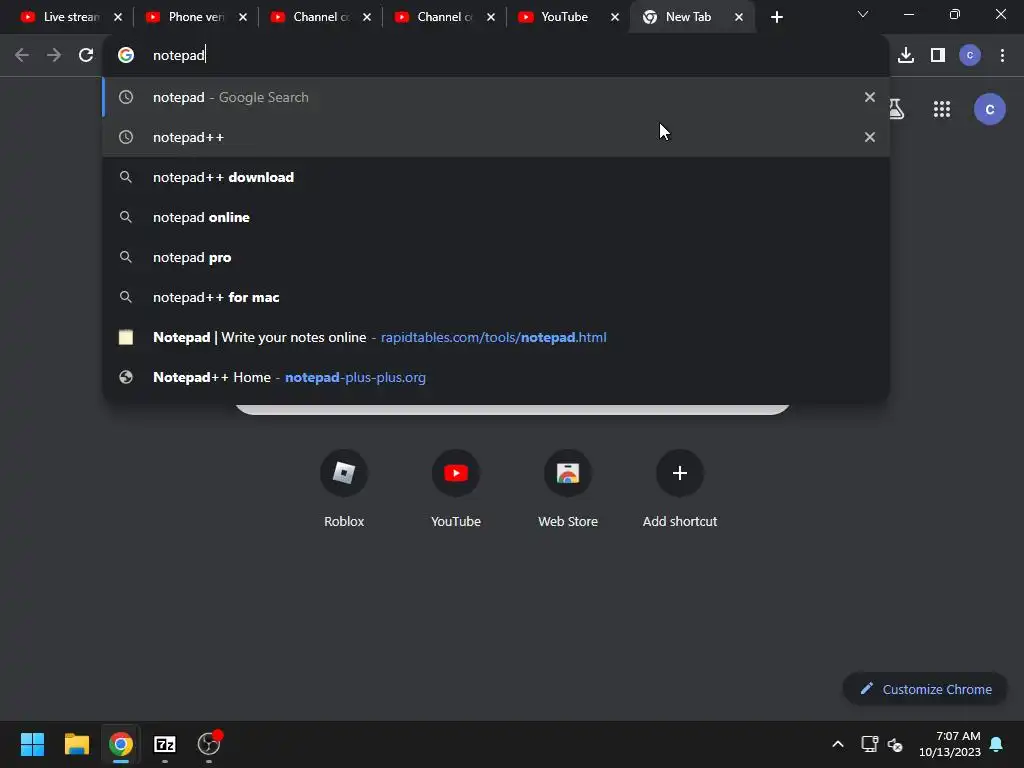Click the Google icon in the address bar
This screenshot has width=1024, height=768.
click(x=126, y=56)
